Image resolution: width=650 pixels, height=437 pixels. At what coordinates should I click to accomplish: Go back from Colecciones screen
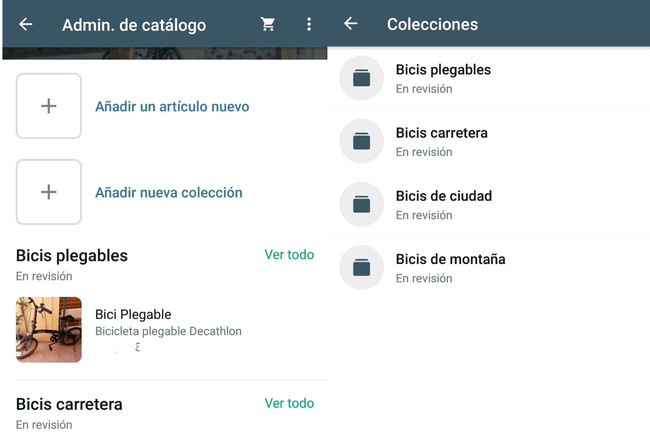pyautogui.click(x=350, y=24)
